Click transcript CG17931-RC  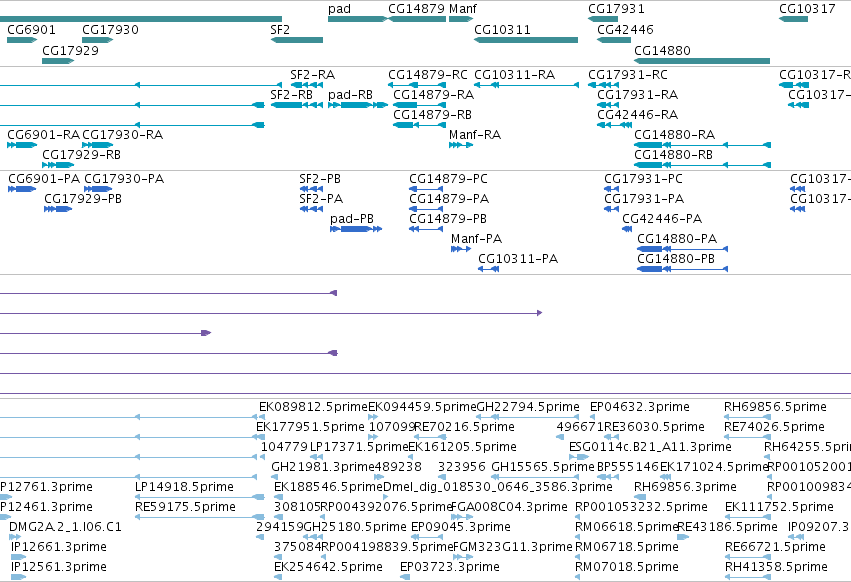click(603, 85)
